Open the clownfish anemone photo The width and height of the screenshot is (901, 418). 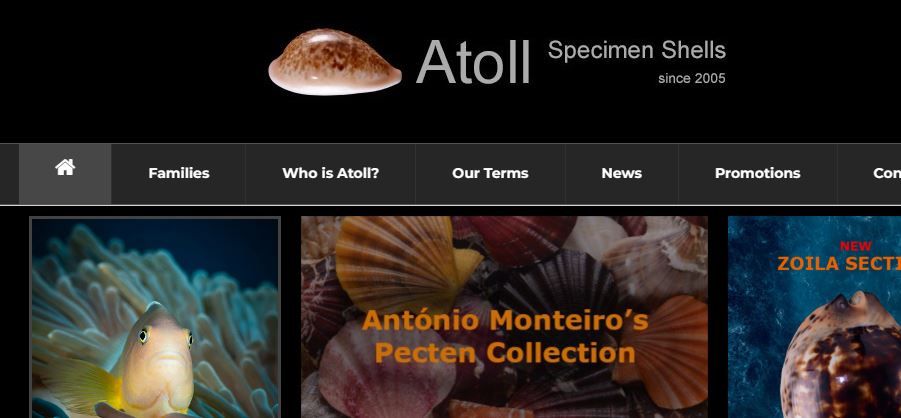coord(155,318)
